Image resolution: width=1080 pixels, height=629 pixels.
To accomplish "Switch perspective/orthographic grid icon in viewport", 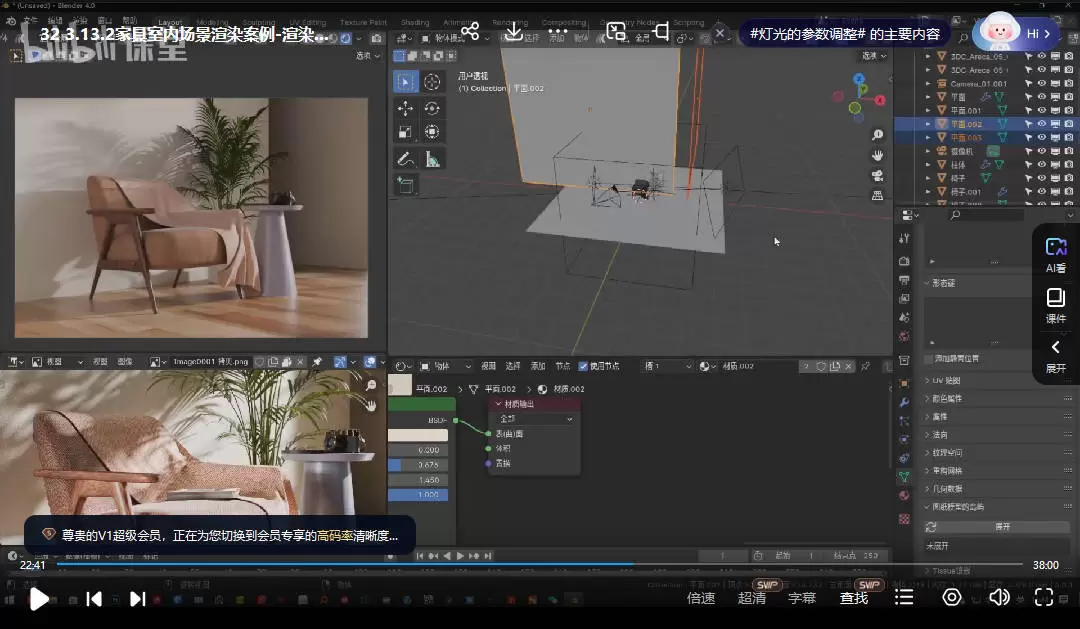I will (x=878, y=196).
